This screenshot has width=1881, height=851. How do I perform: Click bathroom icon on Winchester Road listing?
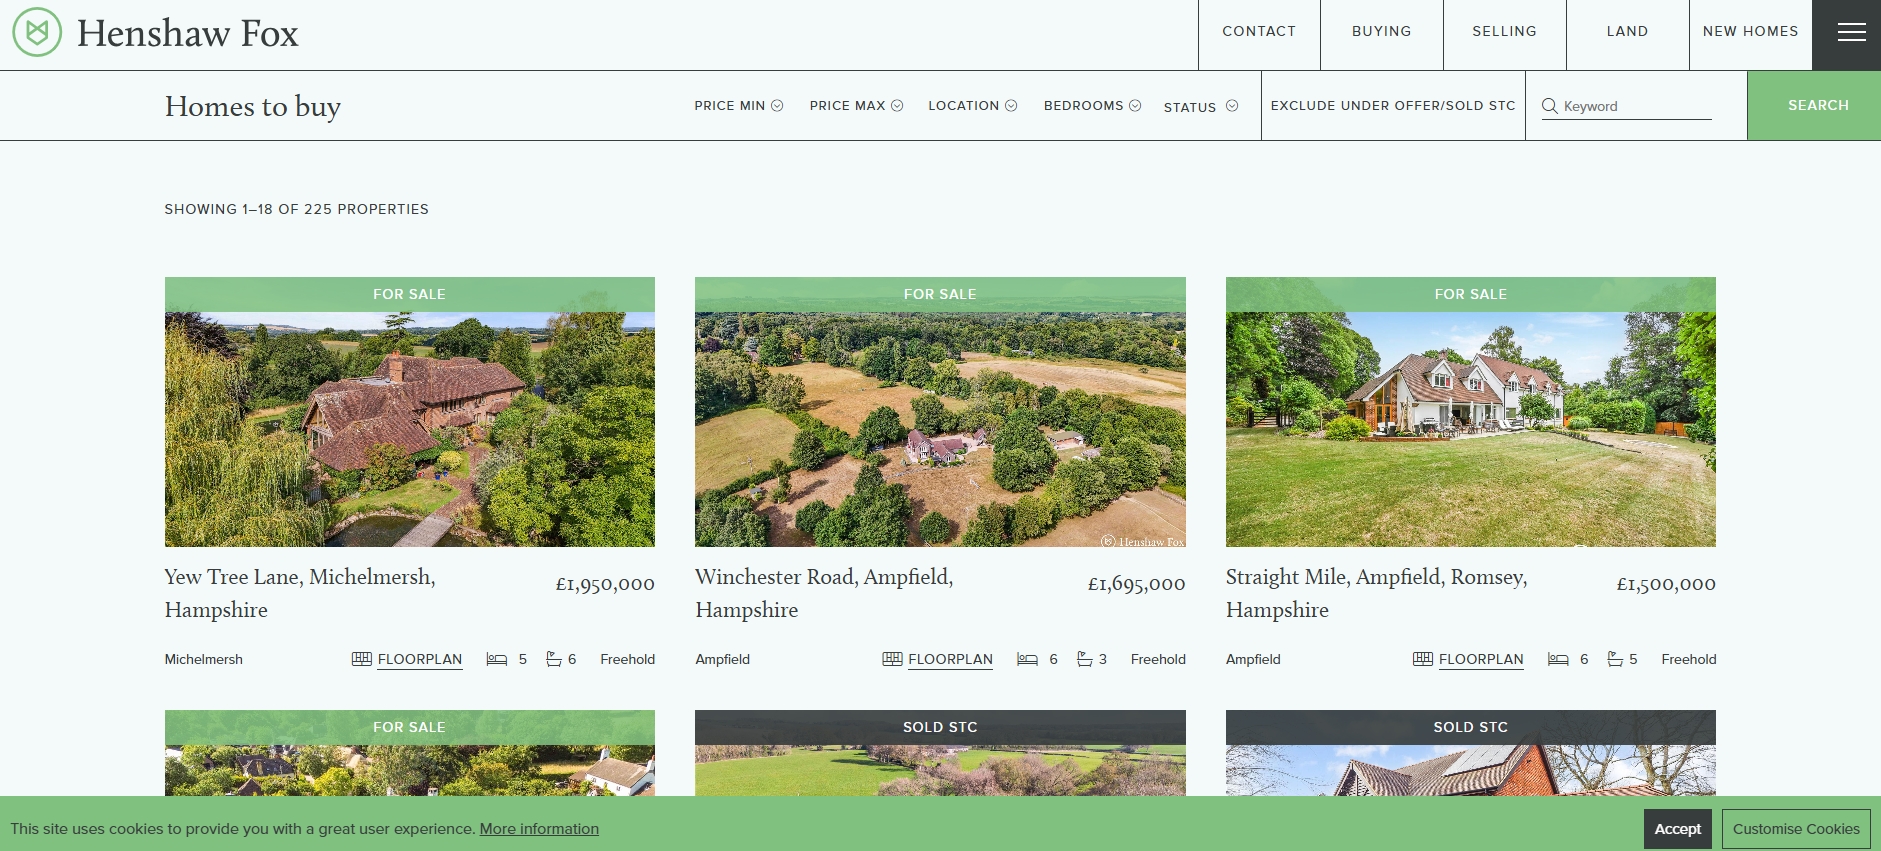[x=1084, y=659]
